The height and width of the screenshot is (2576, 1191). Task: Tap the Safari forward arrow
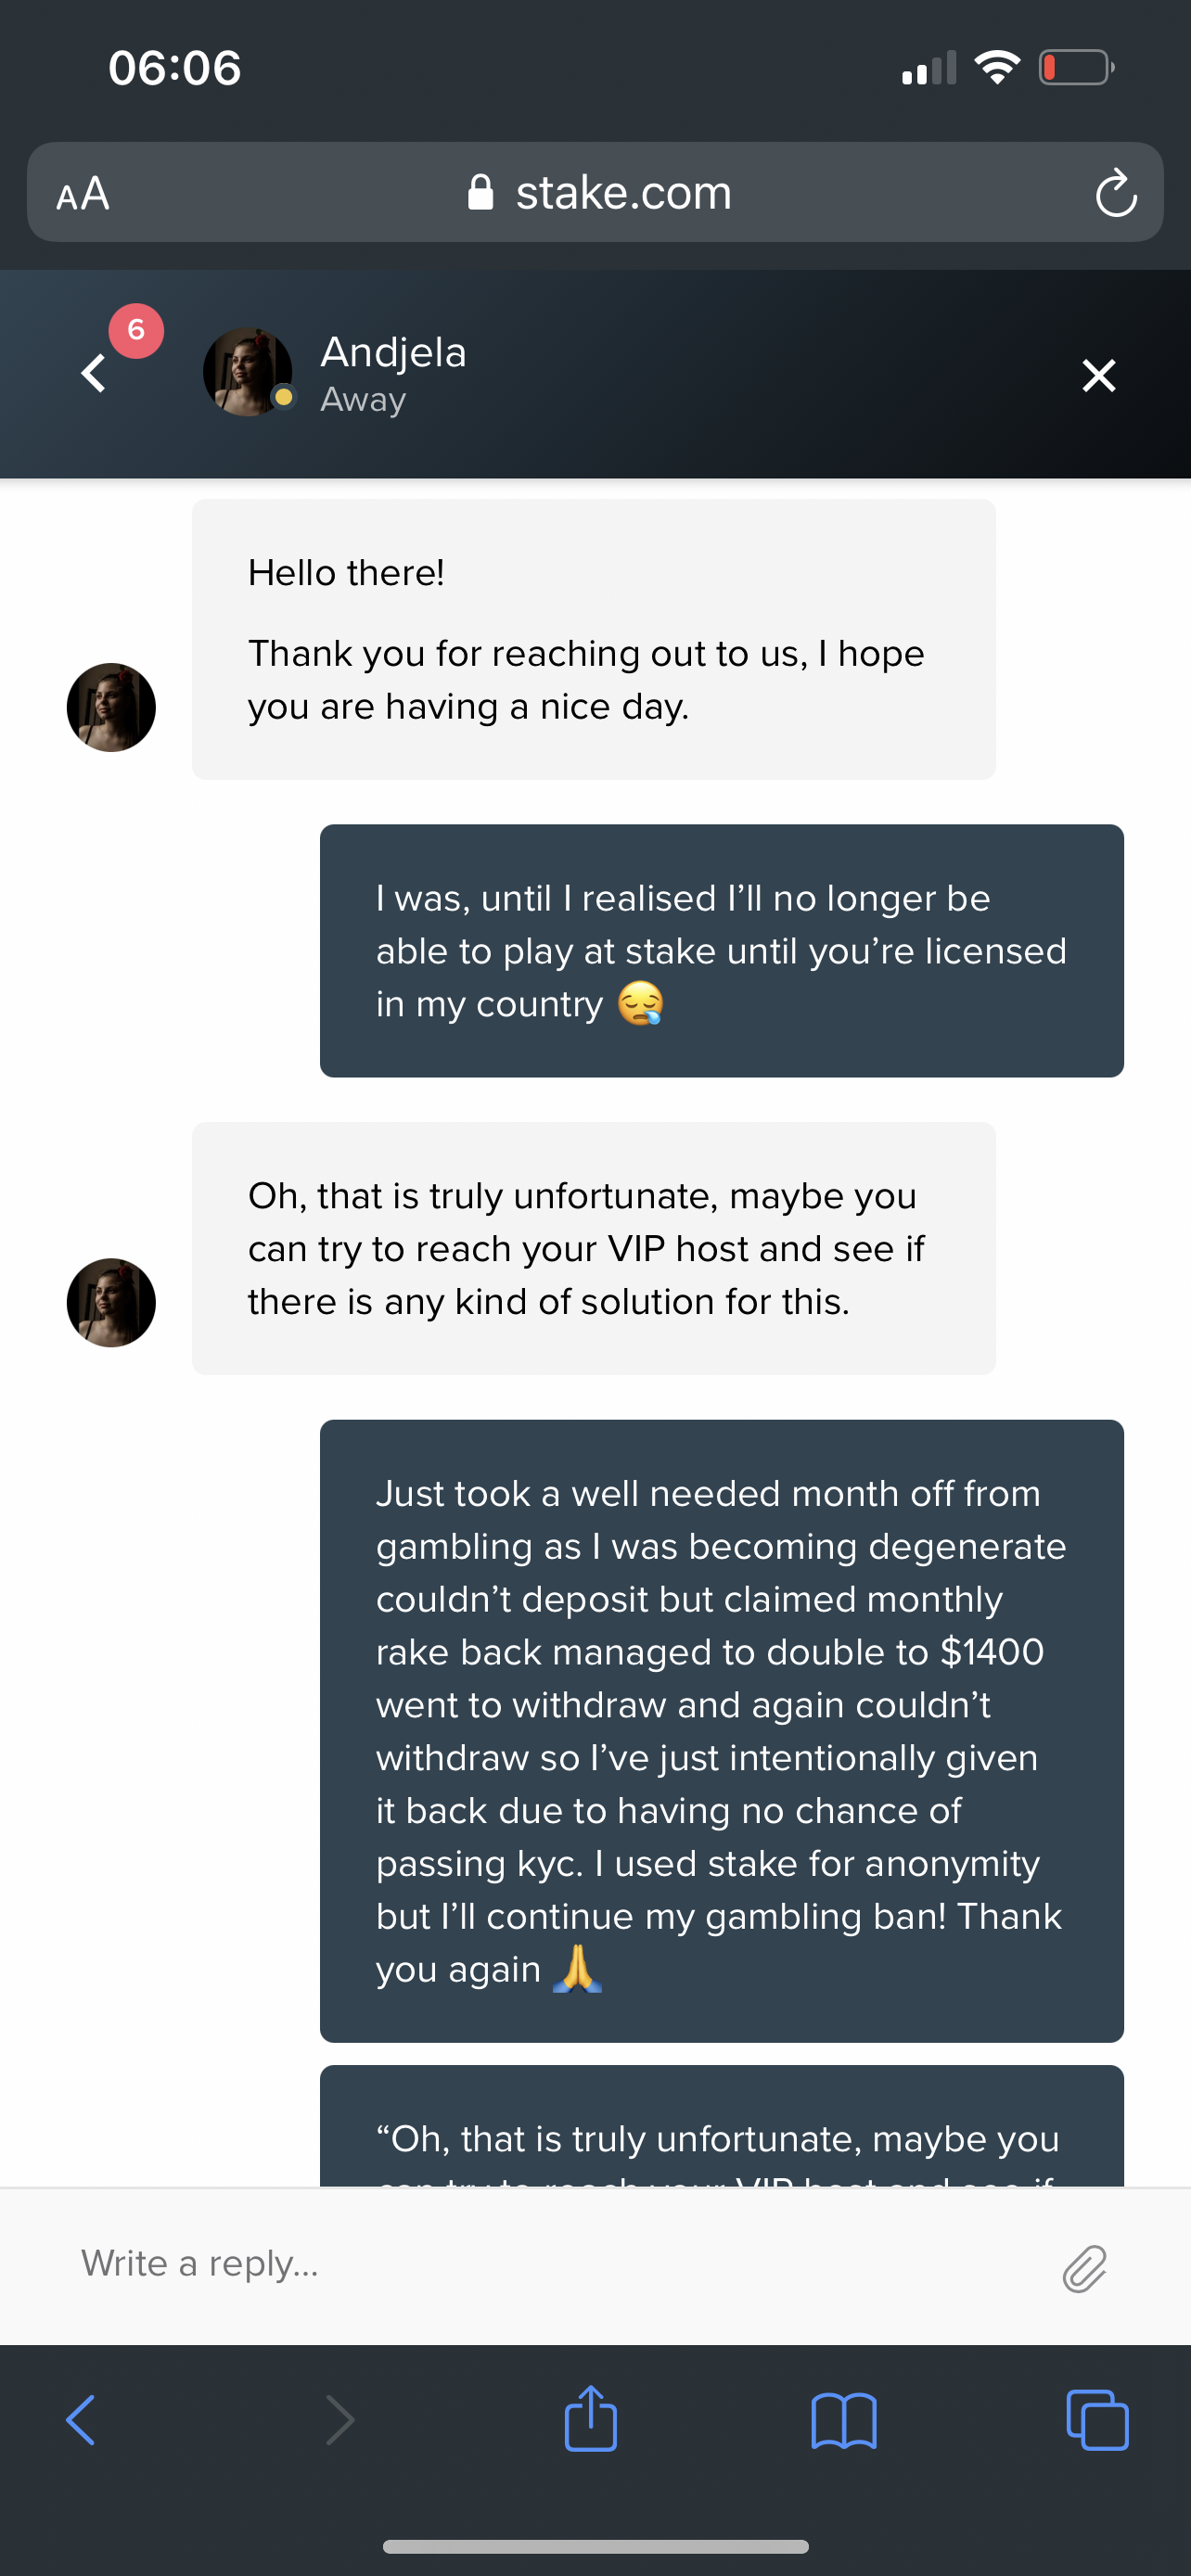click(340, 2420)
